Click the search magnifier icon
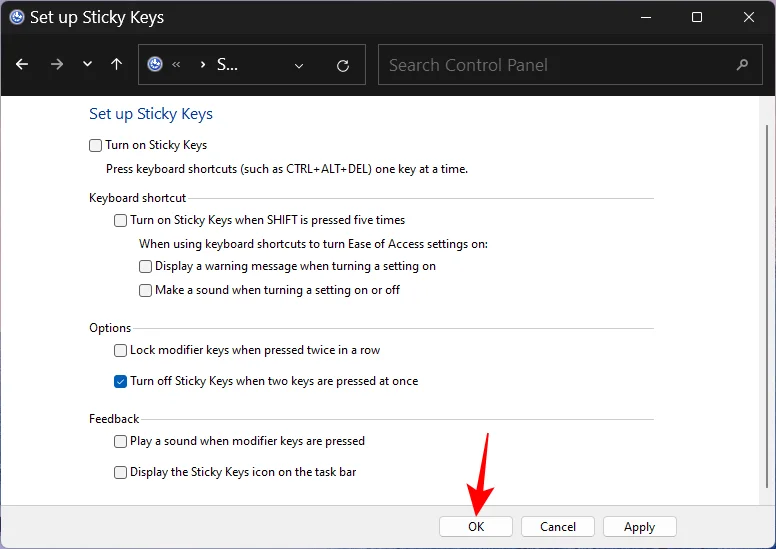The height and width of the screenshot is (549, 776). click(742, 64)
